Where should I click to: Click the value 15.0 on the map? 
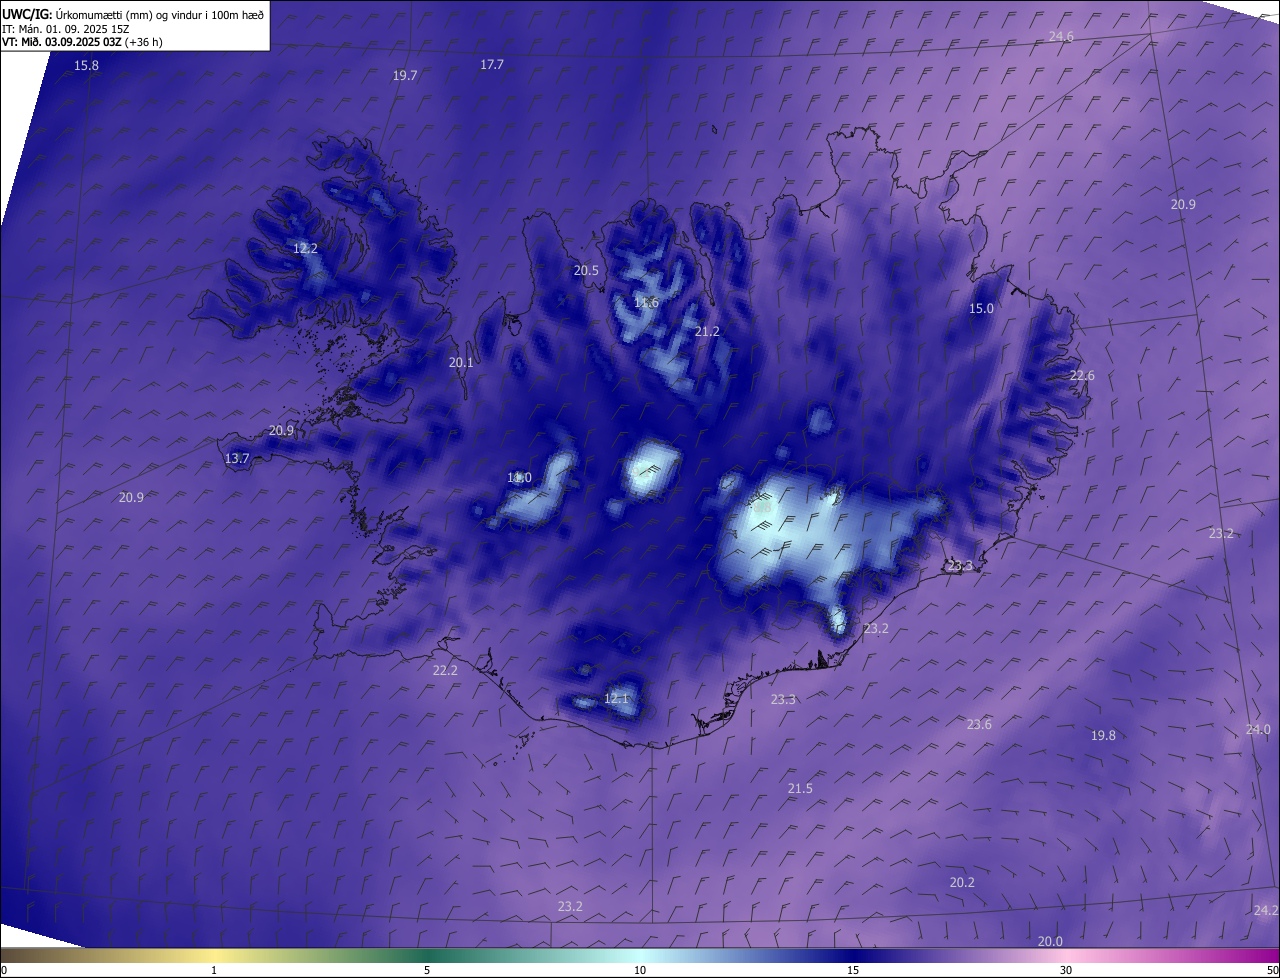click(982, 309)
